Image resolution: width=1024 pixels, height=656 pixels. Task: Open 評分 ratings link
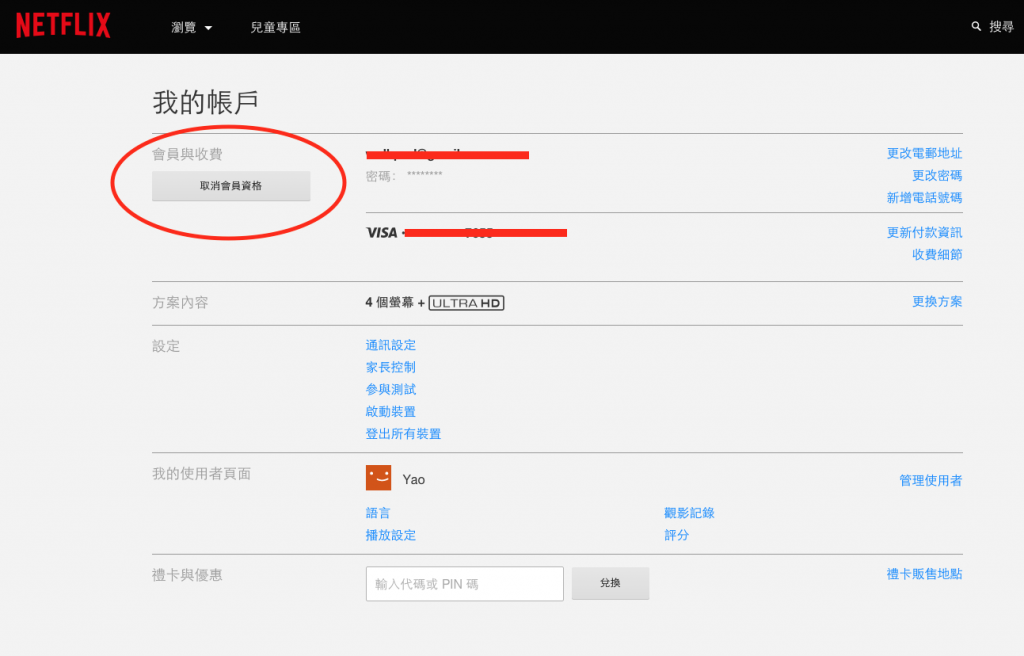pyautogui.click(x=677, y=535)
